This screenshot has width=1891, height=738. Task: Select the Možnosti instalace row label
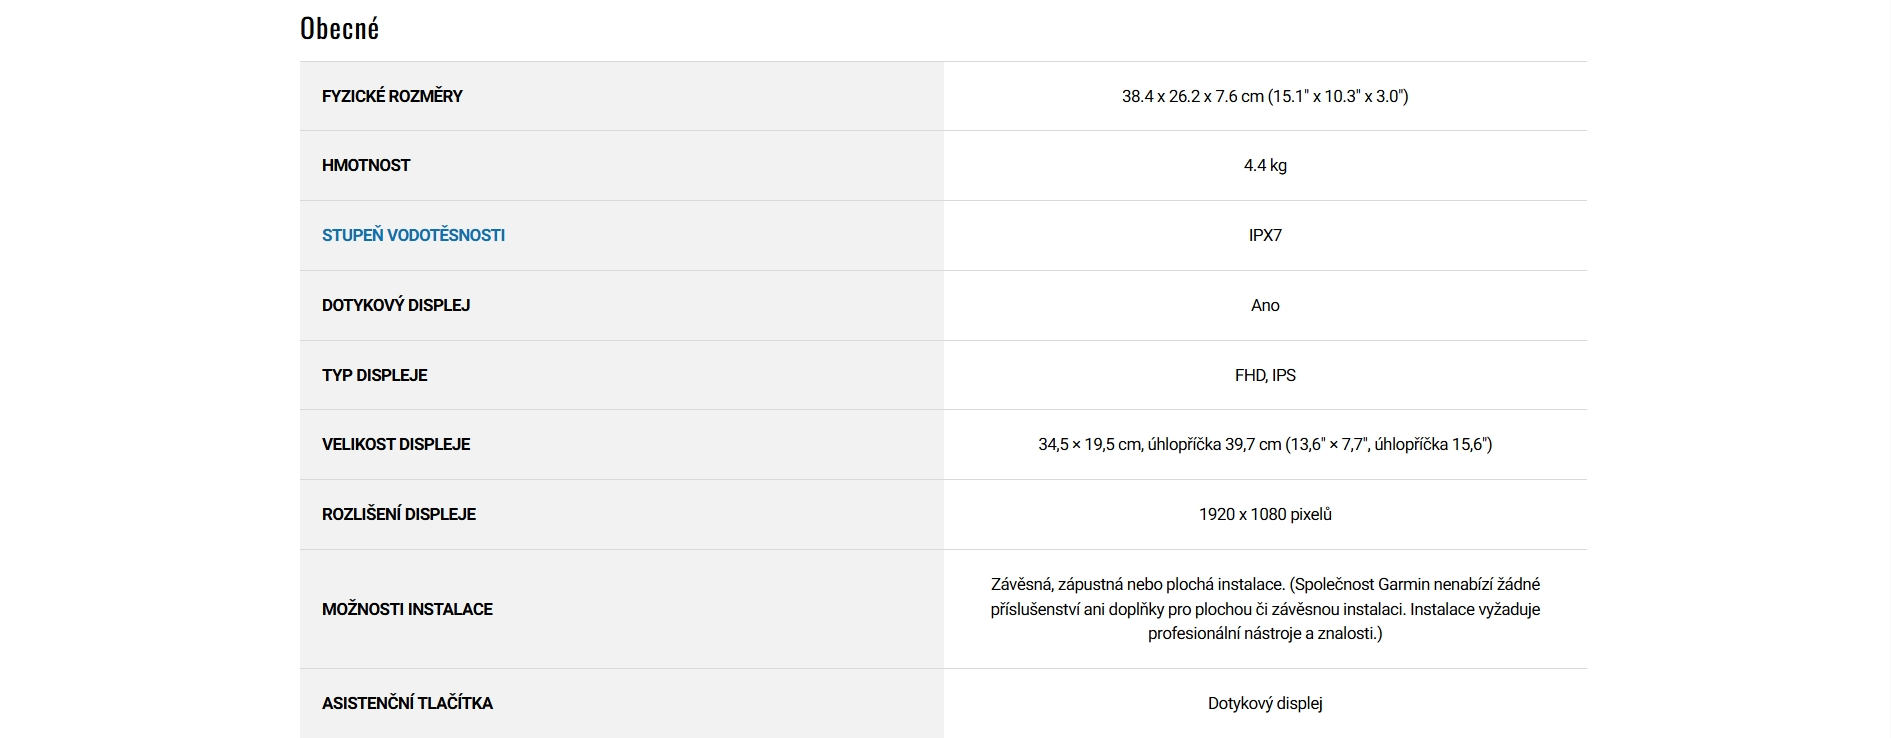click(x=407, y=609)
